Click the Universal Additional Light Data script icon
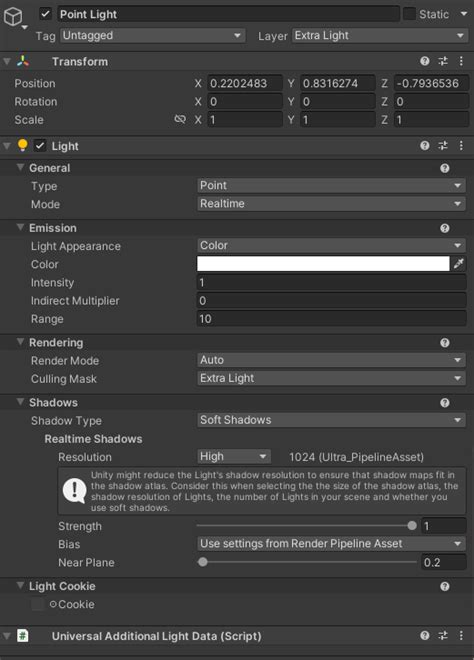Image resolution: width=474 pixels, height=660 pixels. [x=23, y=636]
